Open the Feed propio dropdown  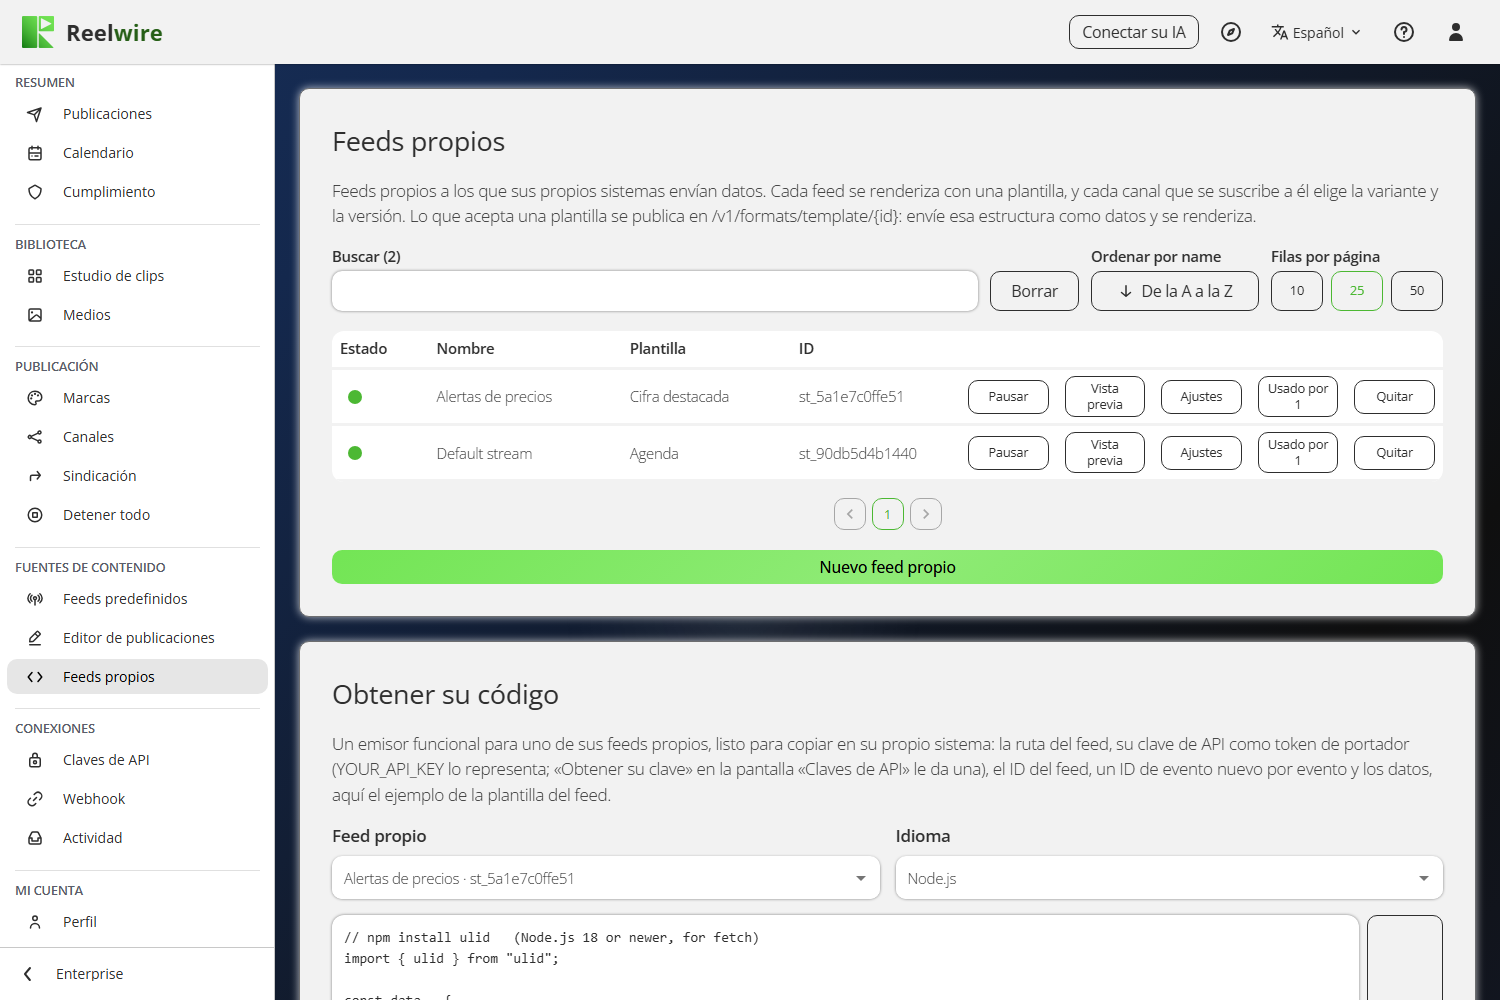click(x=606, y=878)
